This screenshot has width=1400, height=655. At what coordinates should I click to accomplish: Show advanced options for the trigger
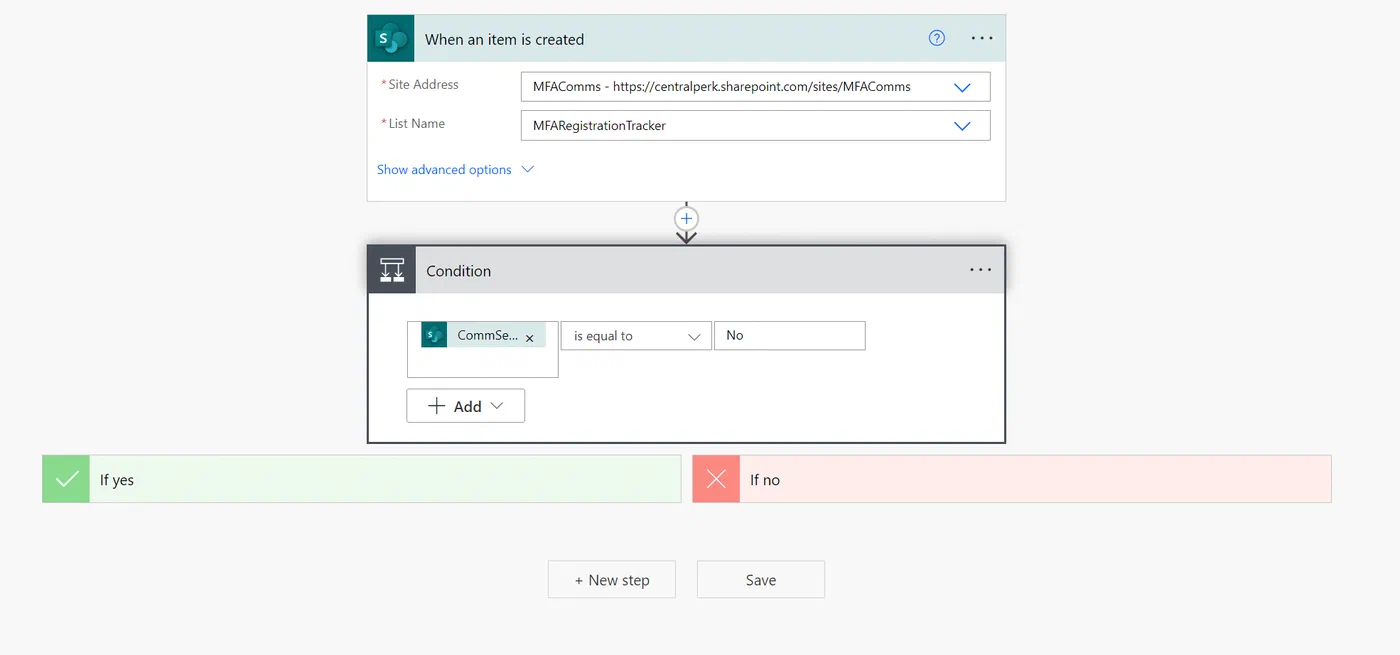coord(456,170)
